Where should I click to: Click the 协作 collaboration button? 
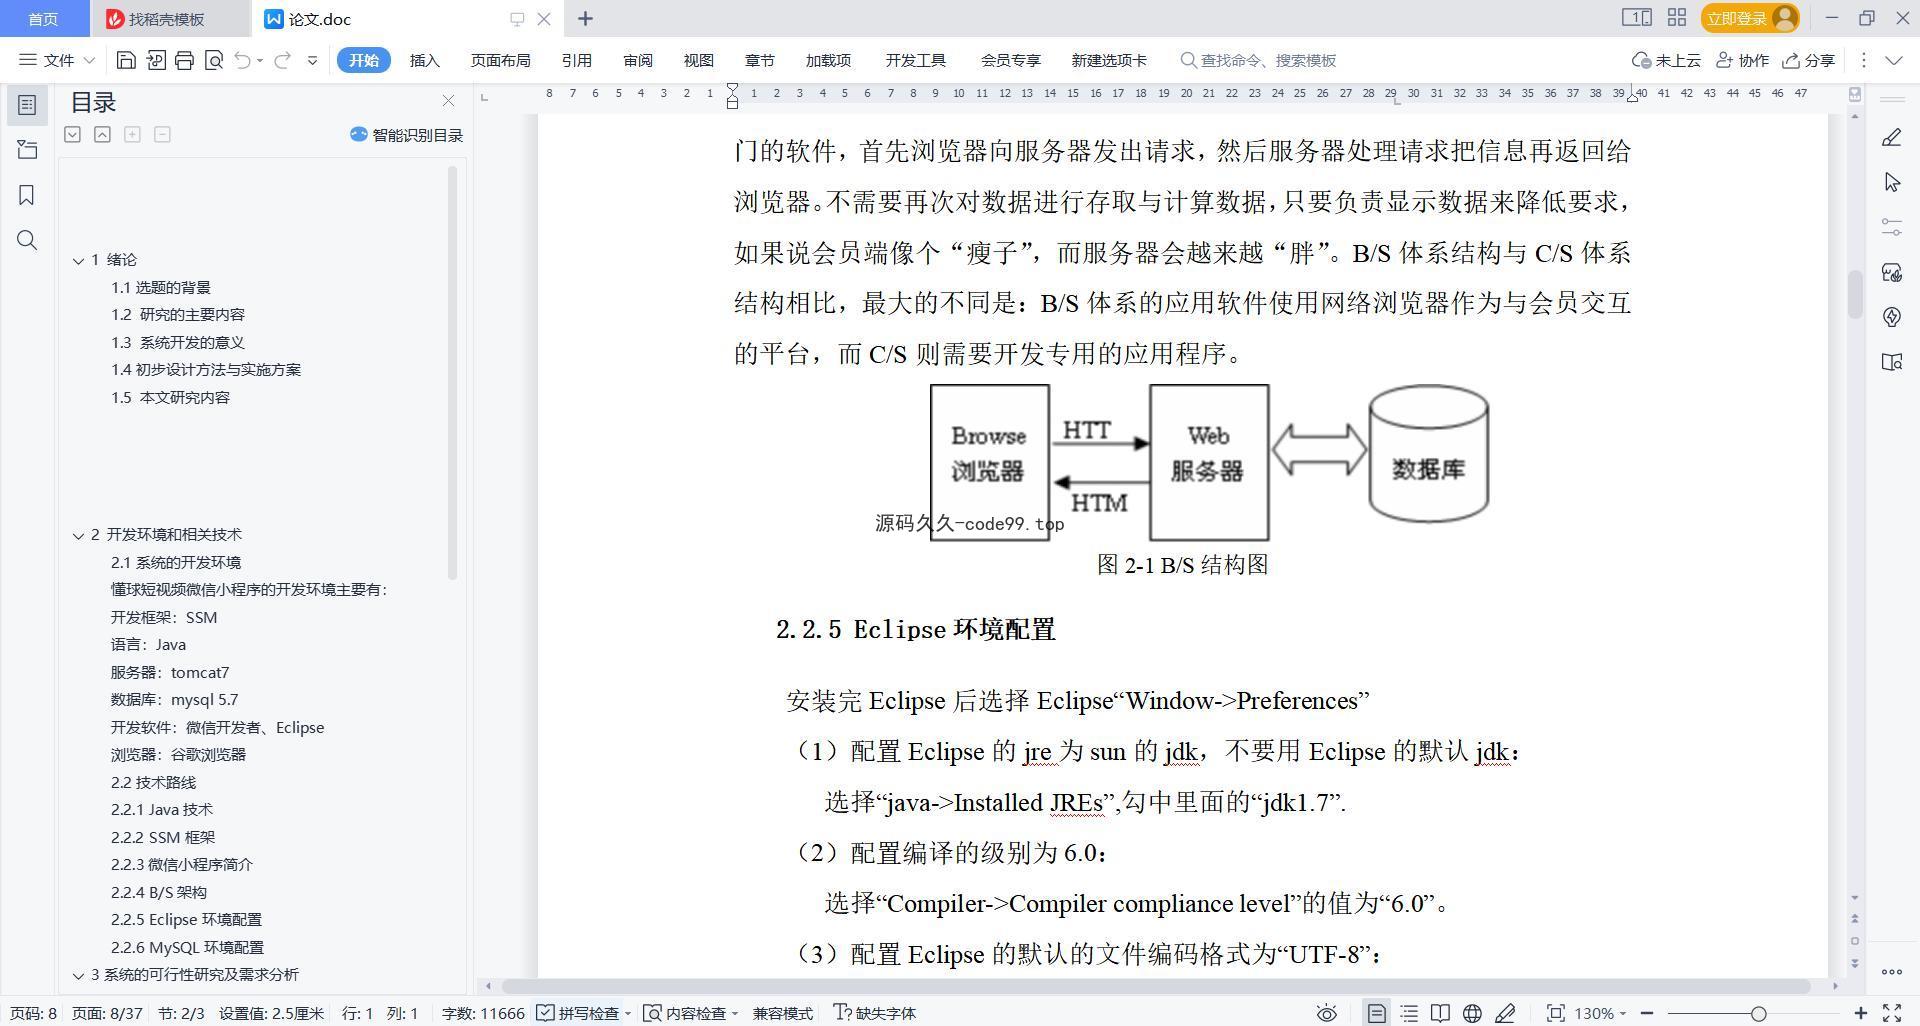click(1742, 60)
